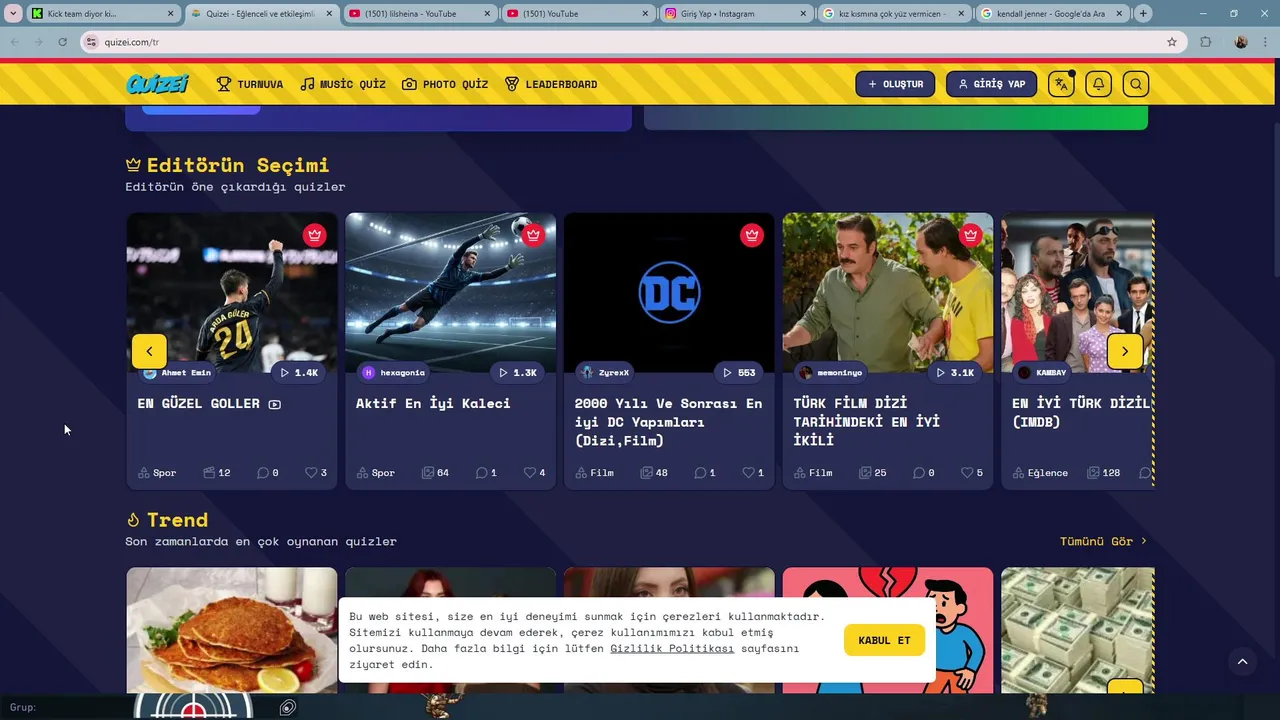Open lahmacun Trend quiz thumbnail

[232, 630]
